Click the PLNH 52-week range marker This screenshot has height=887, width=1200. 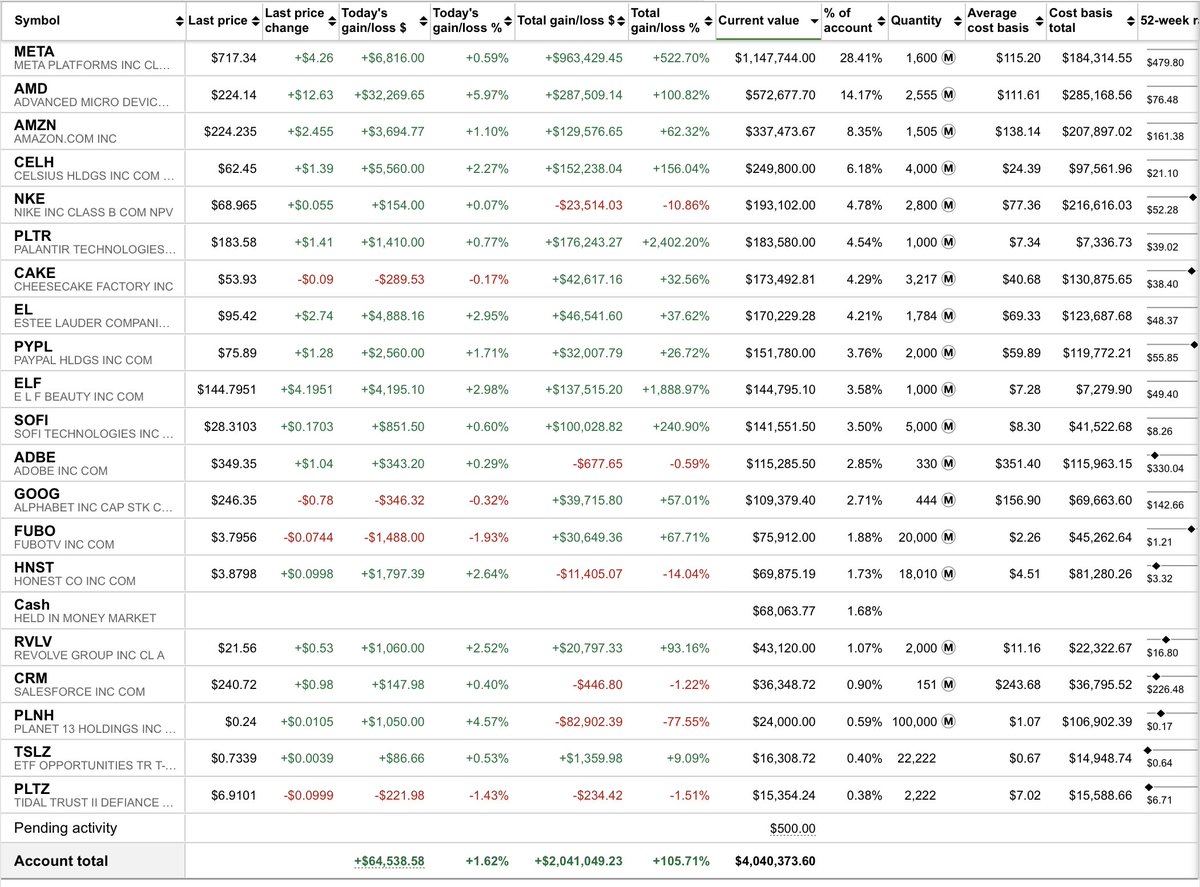(x=1161, y=713)
